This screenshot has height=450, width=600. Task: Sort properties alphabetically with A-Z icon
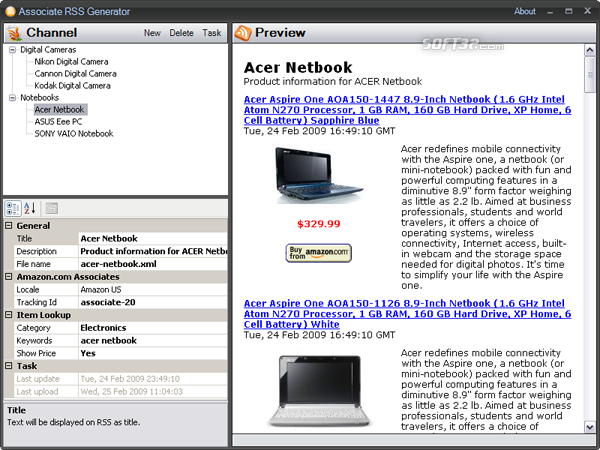pos(30,209)
